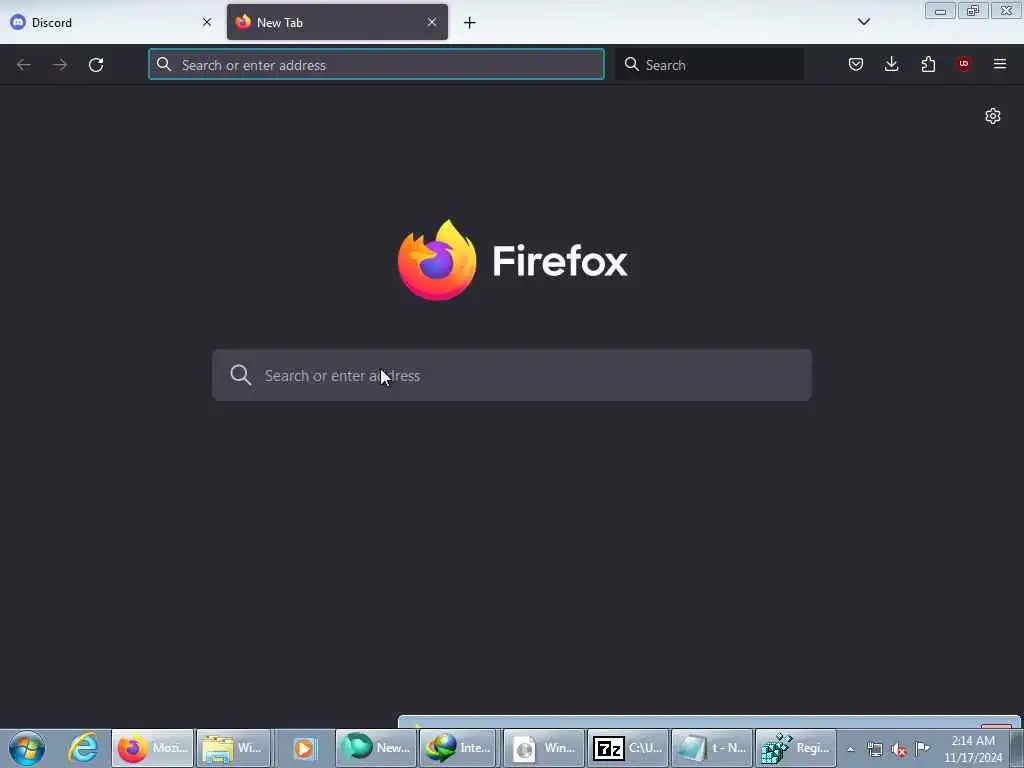Open the Registry Editor taskbar button

(x=795, y=748)
